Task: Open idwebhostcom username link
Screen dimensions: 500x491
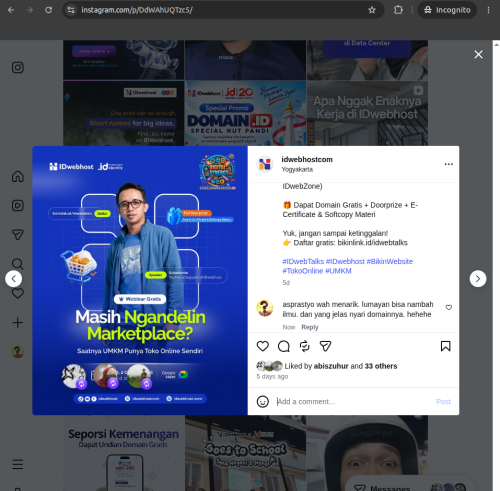Action: [307, 160]
